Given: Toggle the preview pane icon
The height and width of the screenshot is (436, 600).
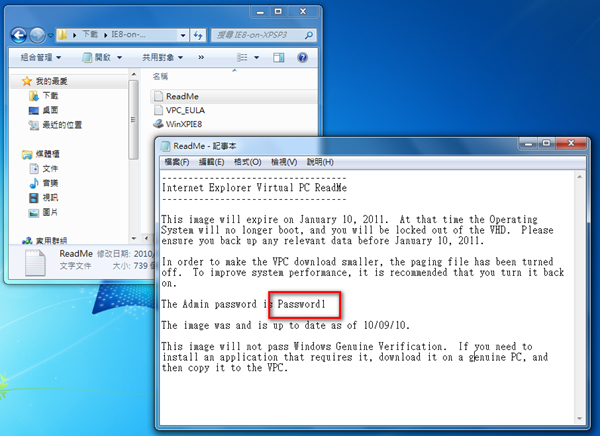Looking at the screenshot, I should pyautogui.click(x=279, y=57).
